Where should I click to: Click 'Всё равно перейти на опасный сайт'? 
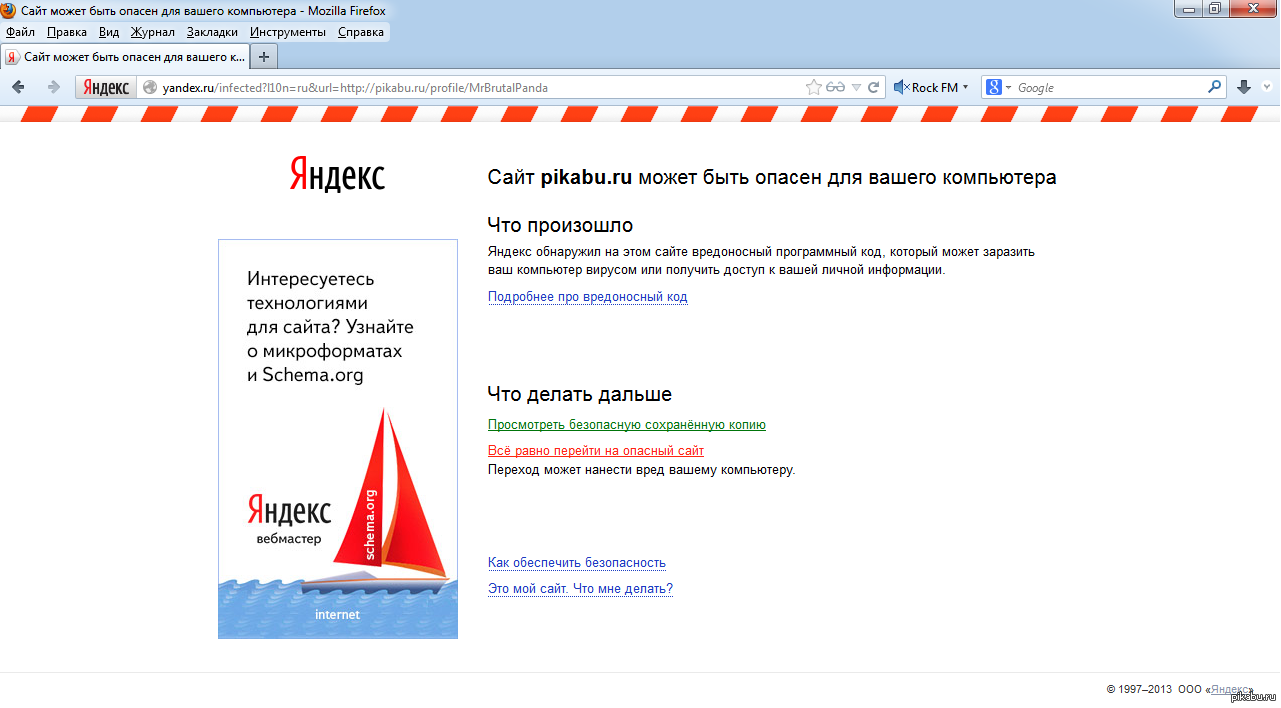[x=595, y=451]
